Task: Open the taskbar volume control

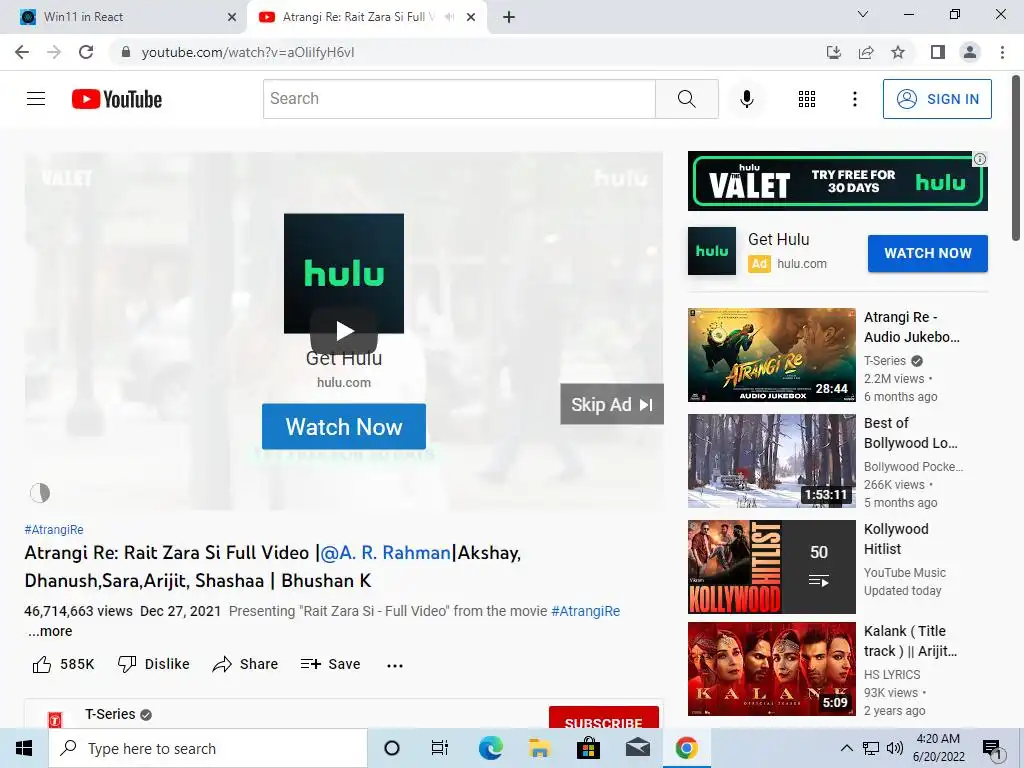Action: (895, 748)
